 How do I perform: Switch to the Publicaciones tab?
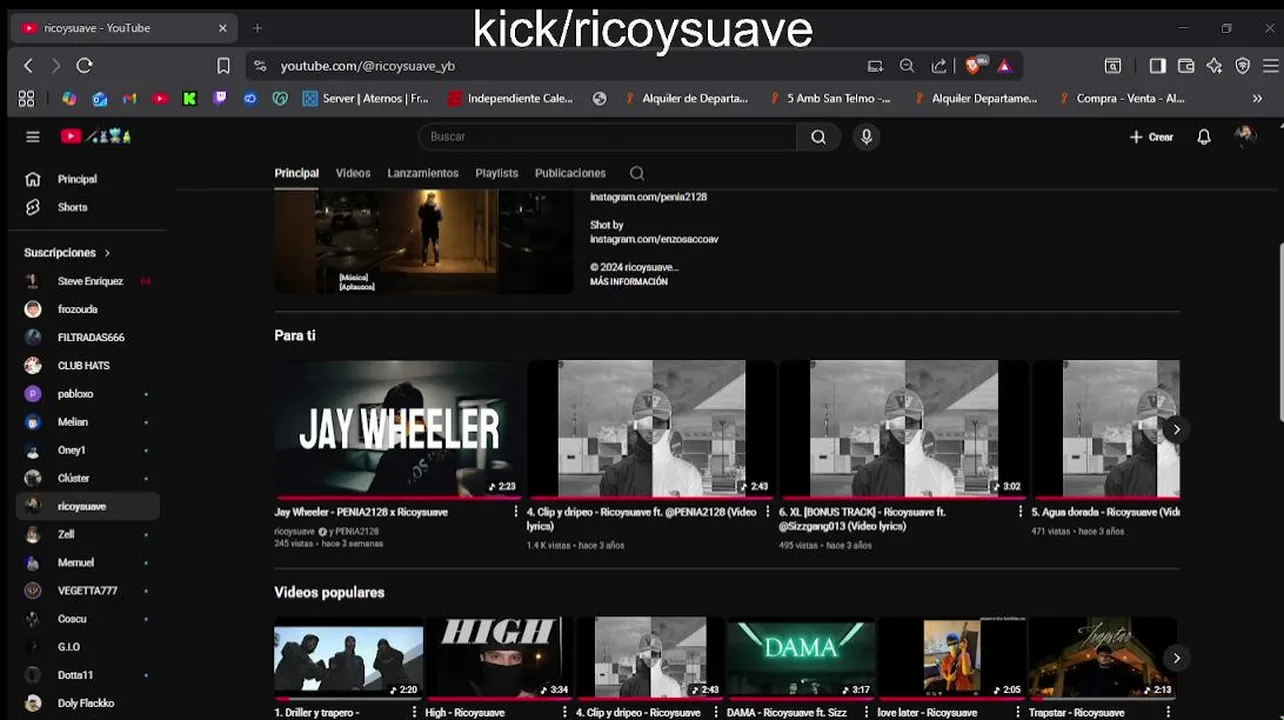(x=570, y=173)
